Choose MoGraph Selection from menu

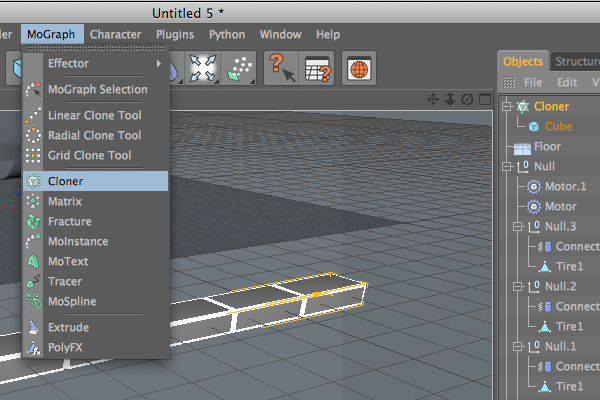pyautogui.click(x=96, y=90)
